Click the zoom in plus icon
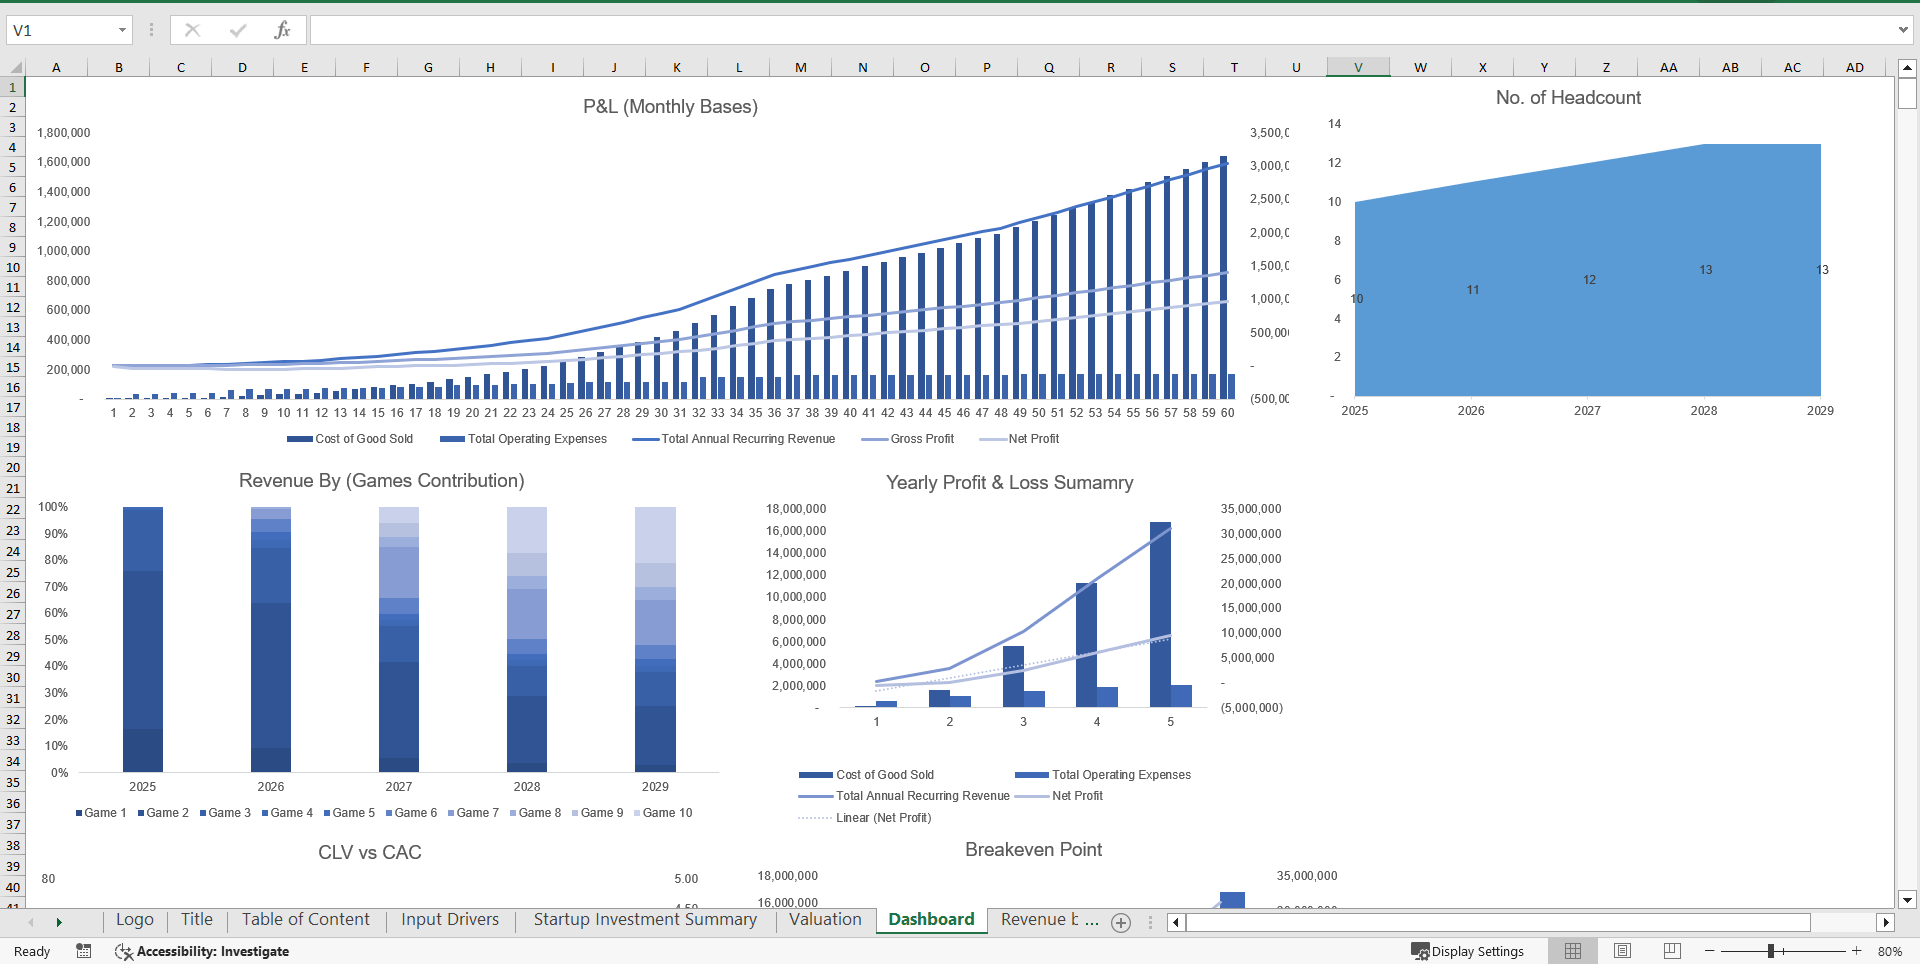This screenshot has height=966, width=1920. pyautogui.click(x=1857, y=951)
